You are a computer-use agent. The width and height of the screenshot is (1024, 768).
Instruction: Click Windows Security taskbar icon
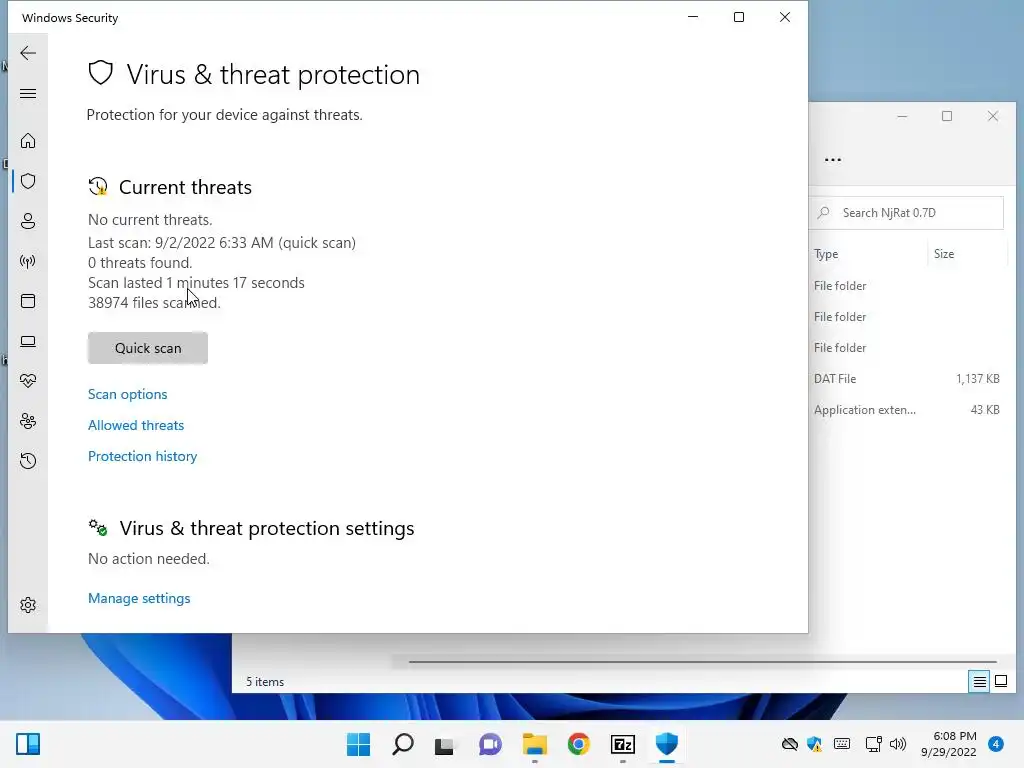tap(667, 744)
